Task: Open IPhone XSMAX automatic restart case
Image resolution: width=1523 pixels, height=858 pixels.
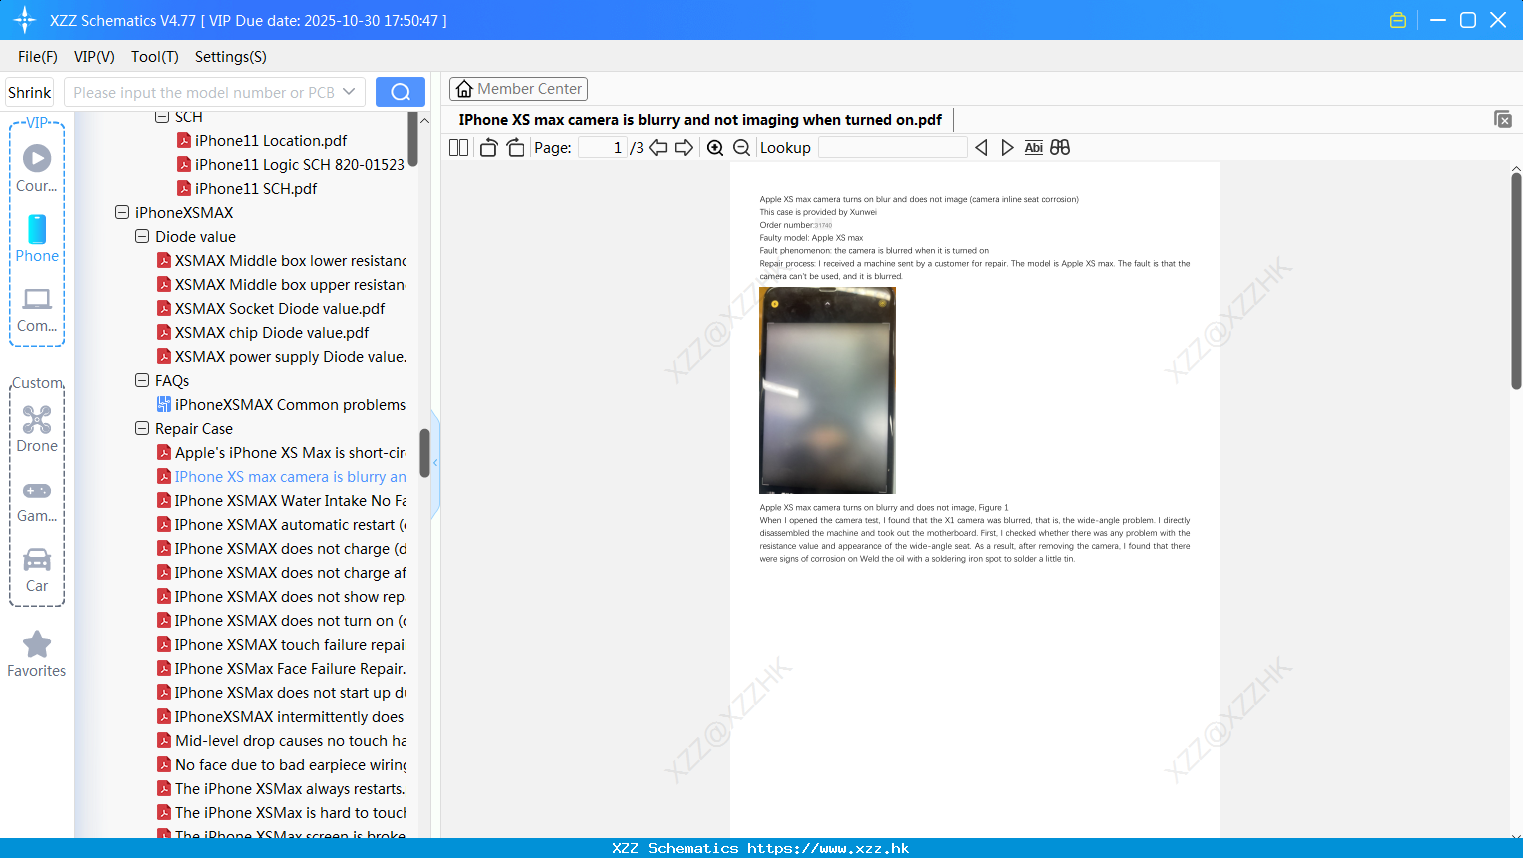Action: [x=281, y=524]
